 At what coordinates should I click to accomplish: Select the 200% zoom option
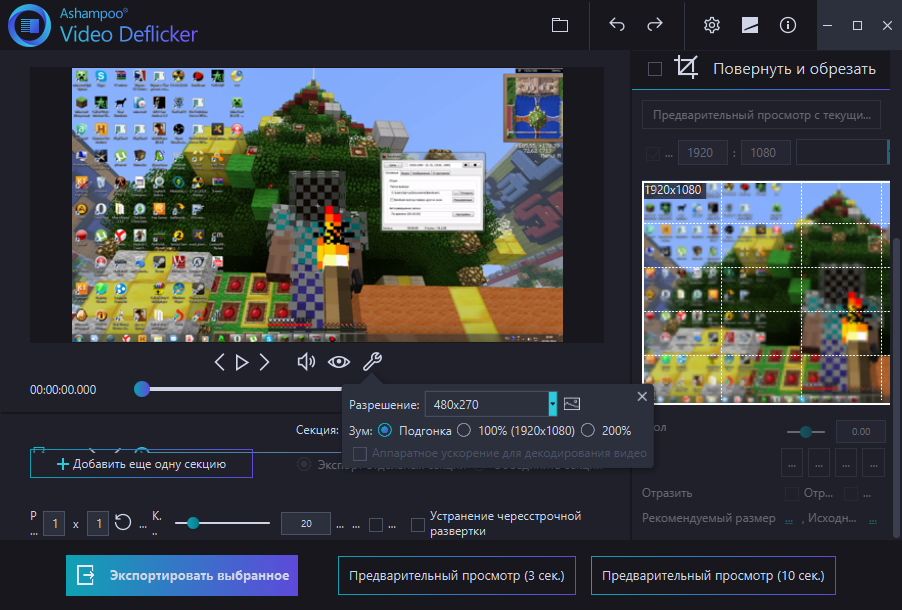point(587,430)
